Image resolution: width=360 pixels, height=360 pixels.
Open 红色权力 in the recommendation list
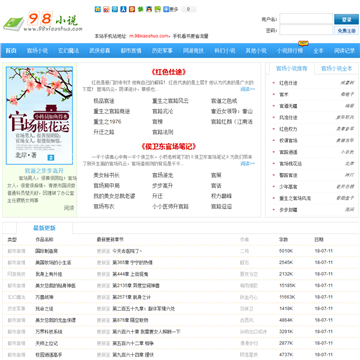pyautogui.click(x=288, y=129)
